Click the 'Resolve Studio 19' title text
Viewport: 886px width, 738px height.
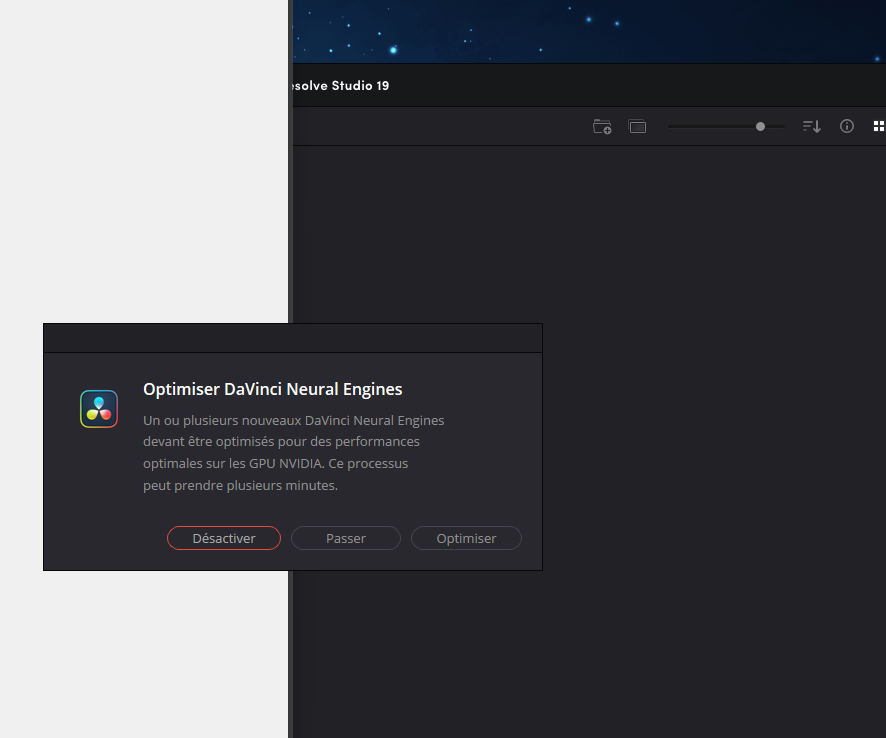tap(341, 85)
